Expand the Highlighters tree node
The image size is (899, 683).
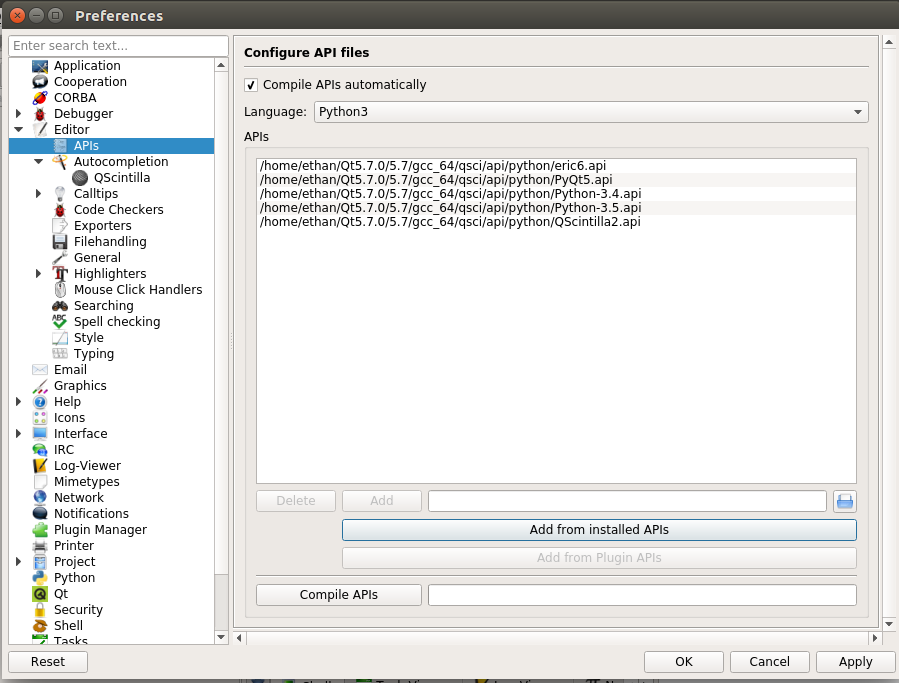pos(39,274)
